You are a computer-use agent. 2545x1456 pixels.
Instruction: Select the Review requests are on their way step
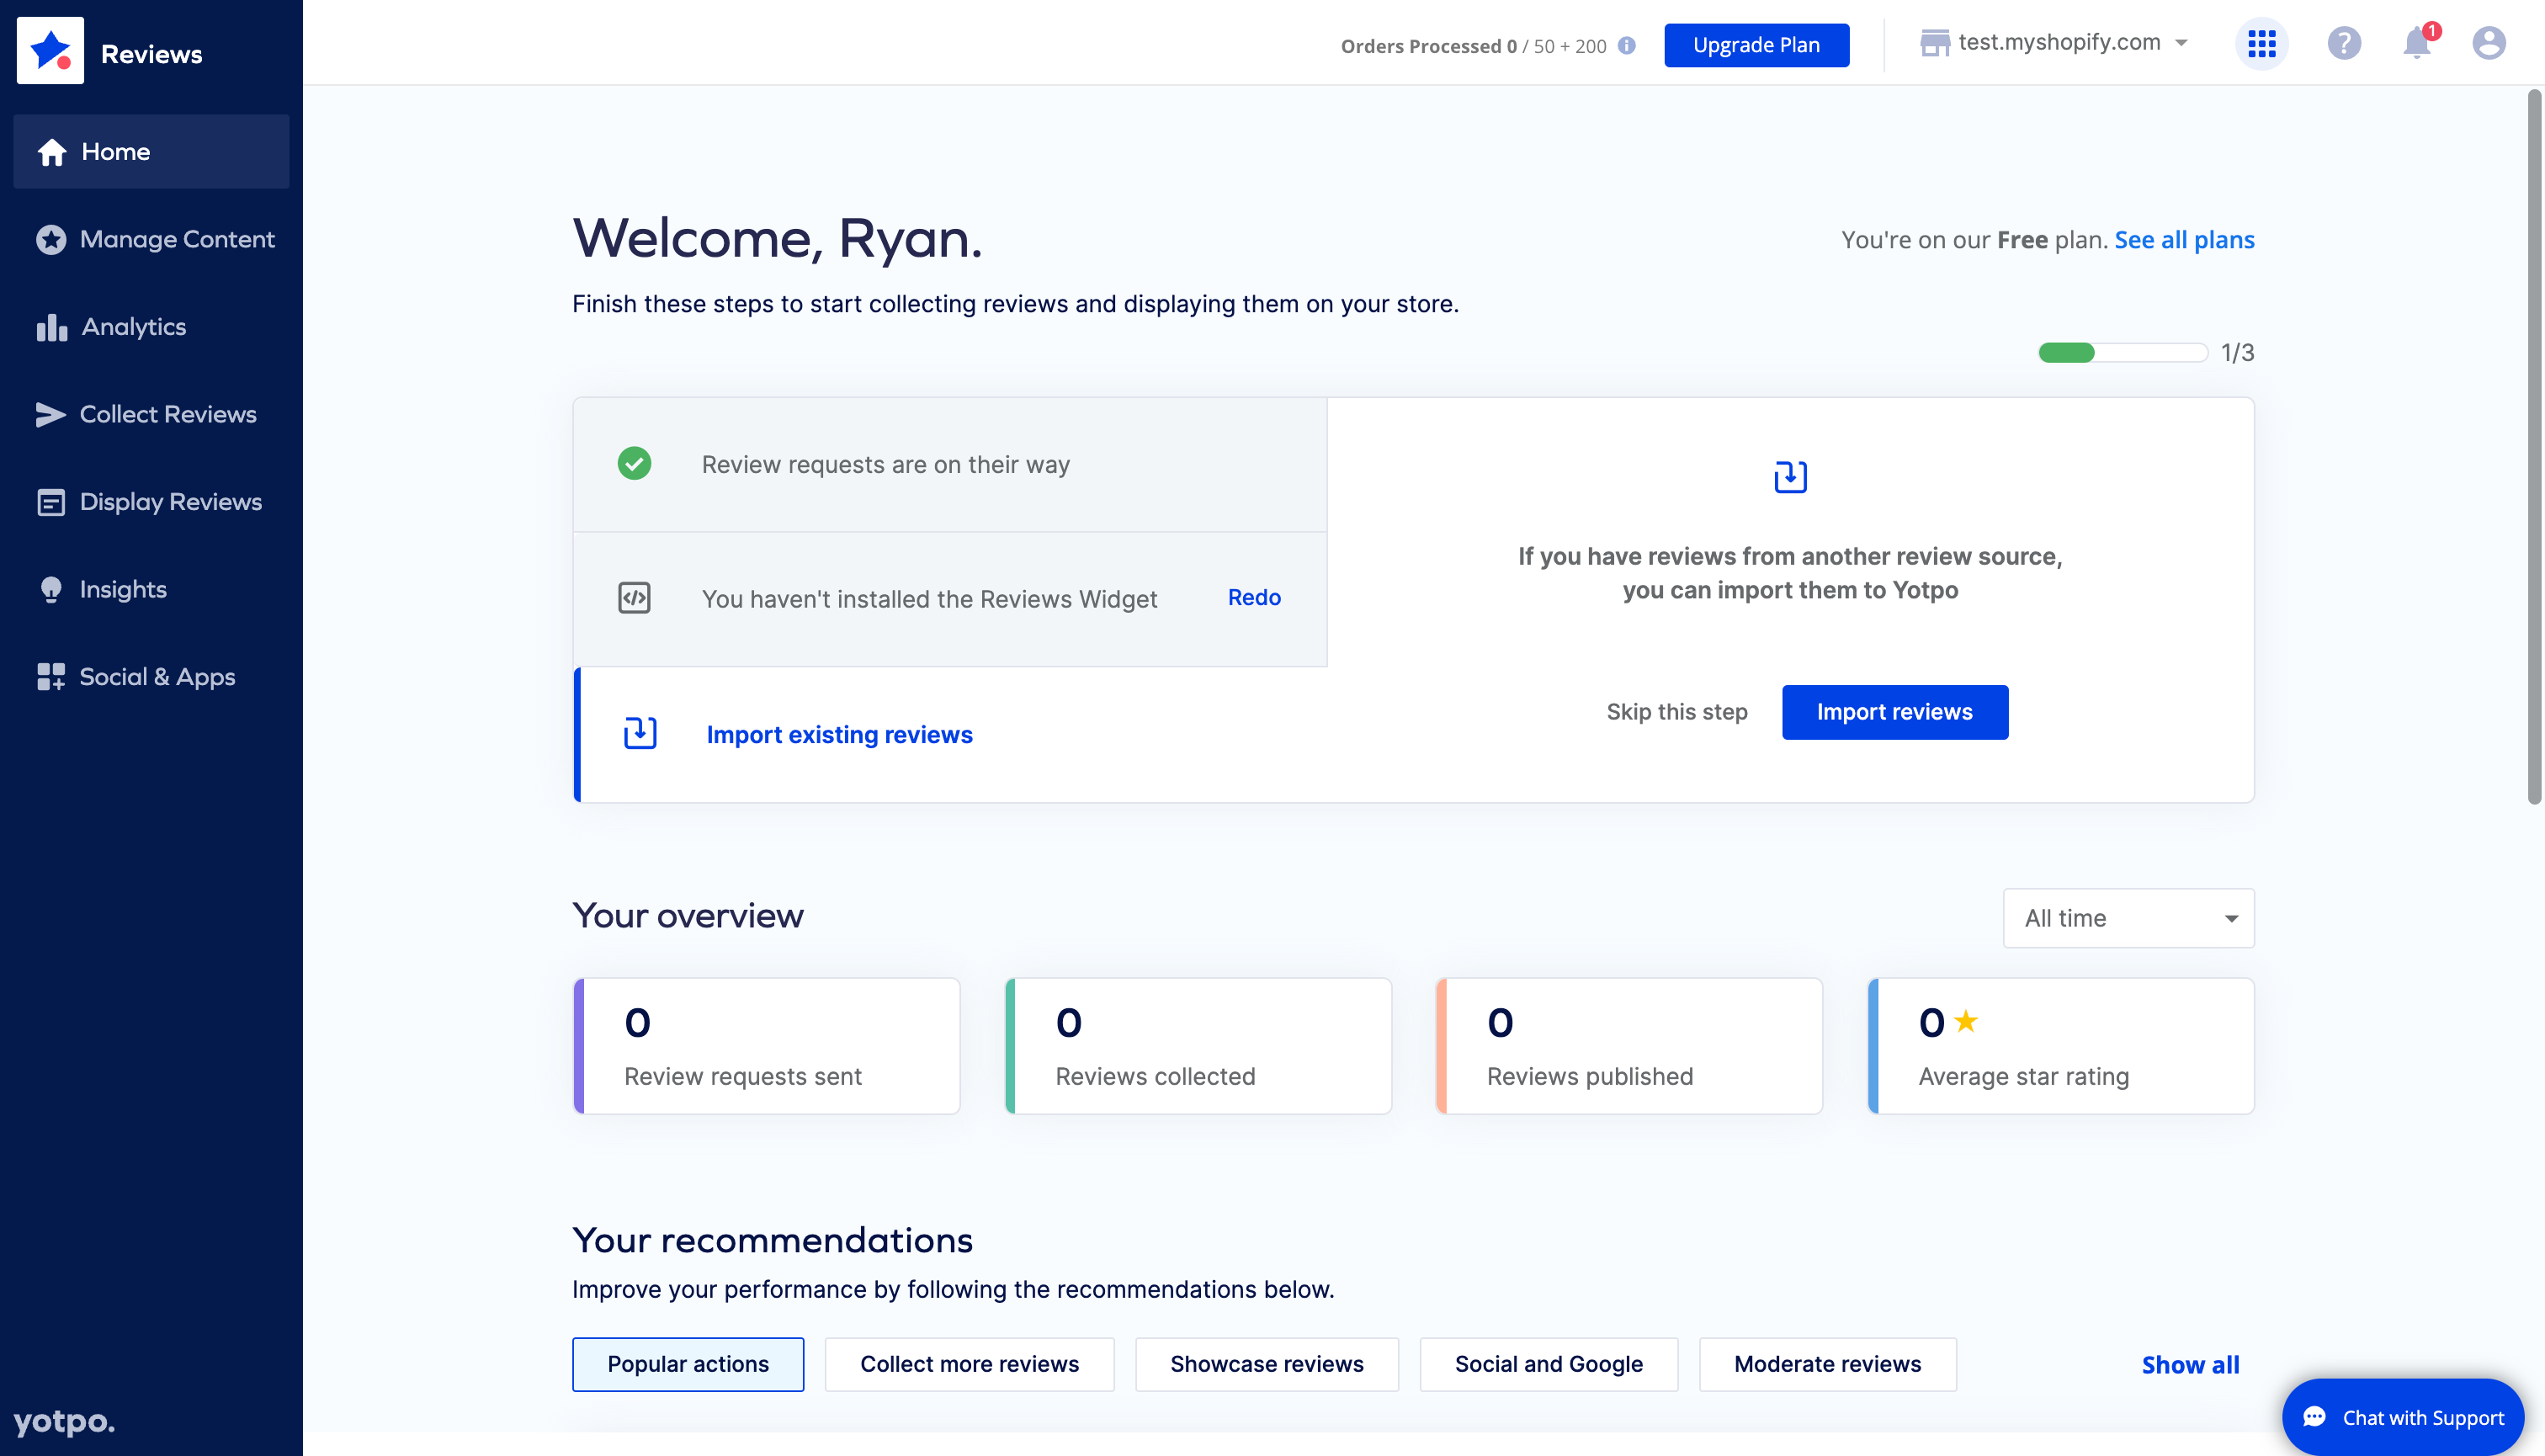[x=950, y=464]
